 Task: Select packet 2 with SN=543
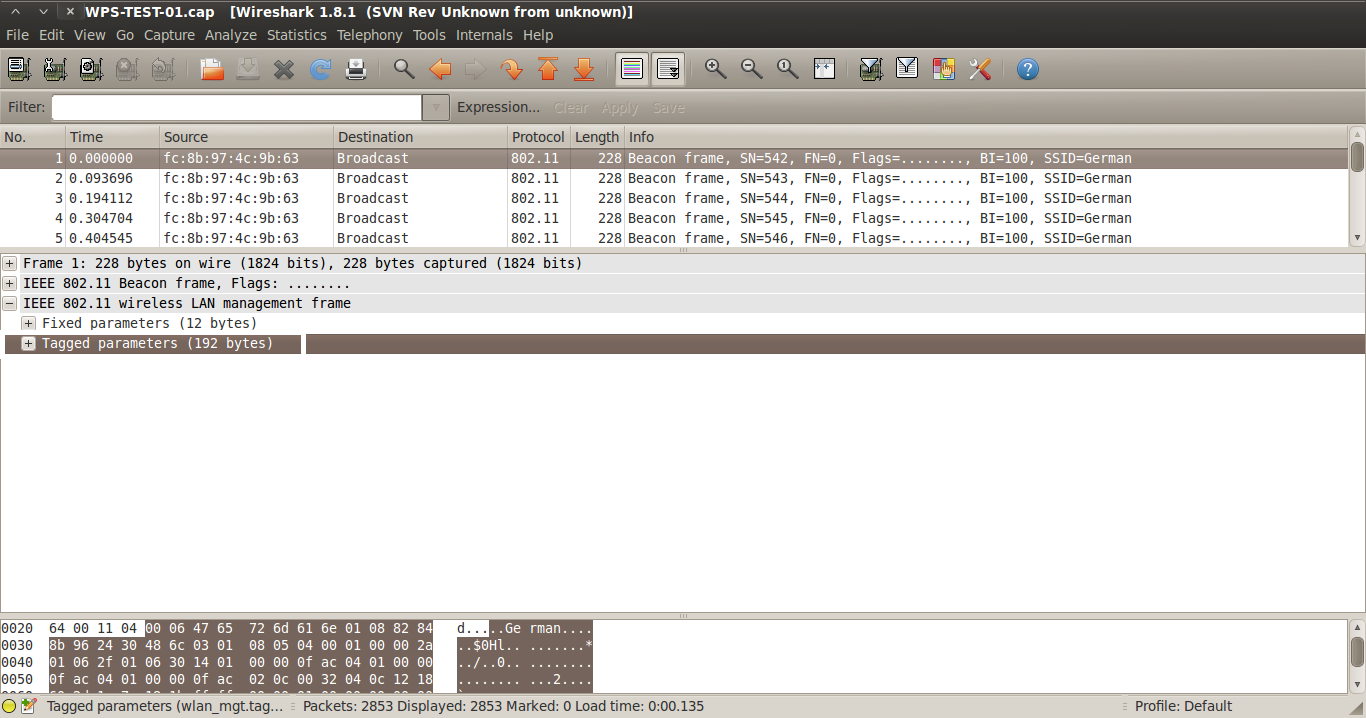click(674, 178)
